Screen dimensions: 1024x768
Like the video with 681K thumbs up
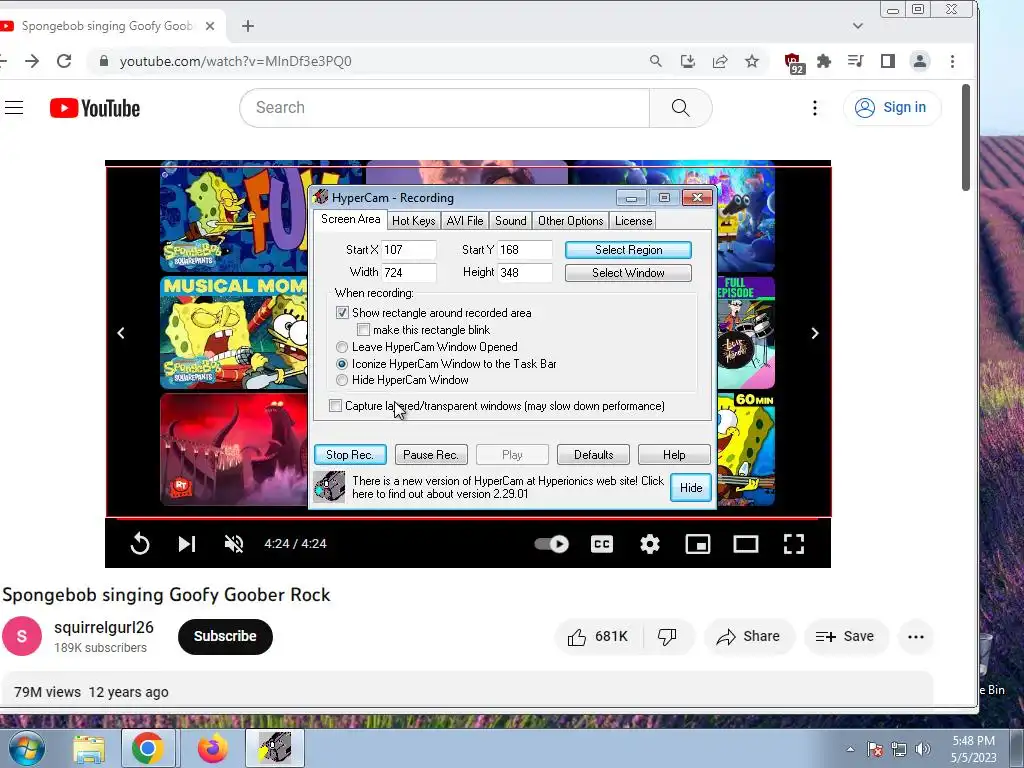[598, 637]
